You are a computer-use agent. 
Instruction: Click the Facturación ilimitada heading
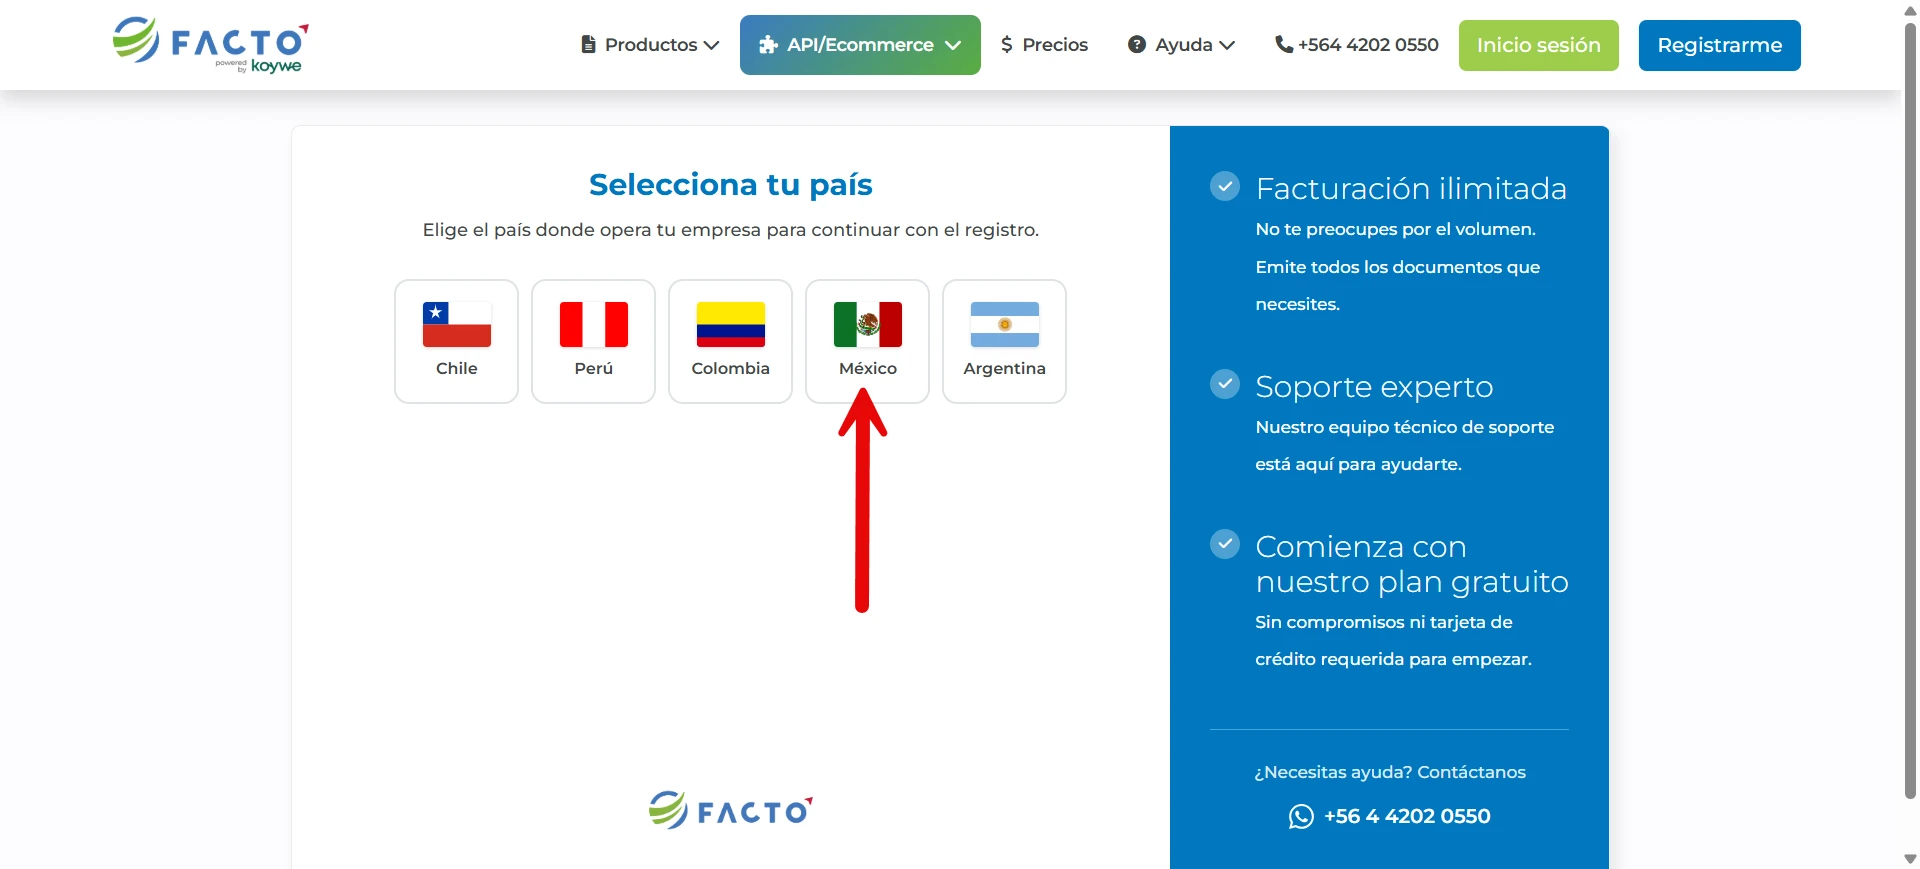[1411, 188]
